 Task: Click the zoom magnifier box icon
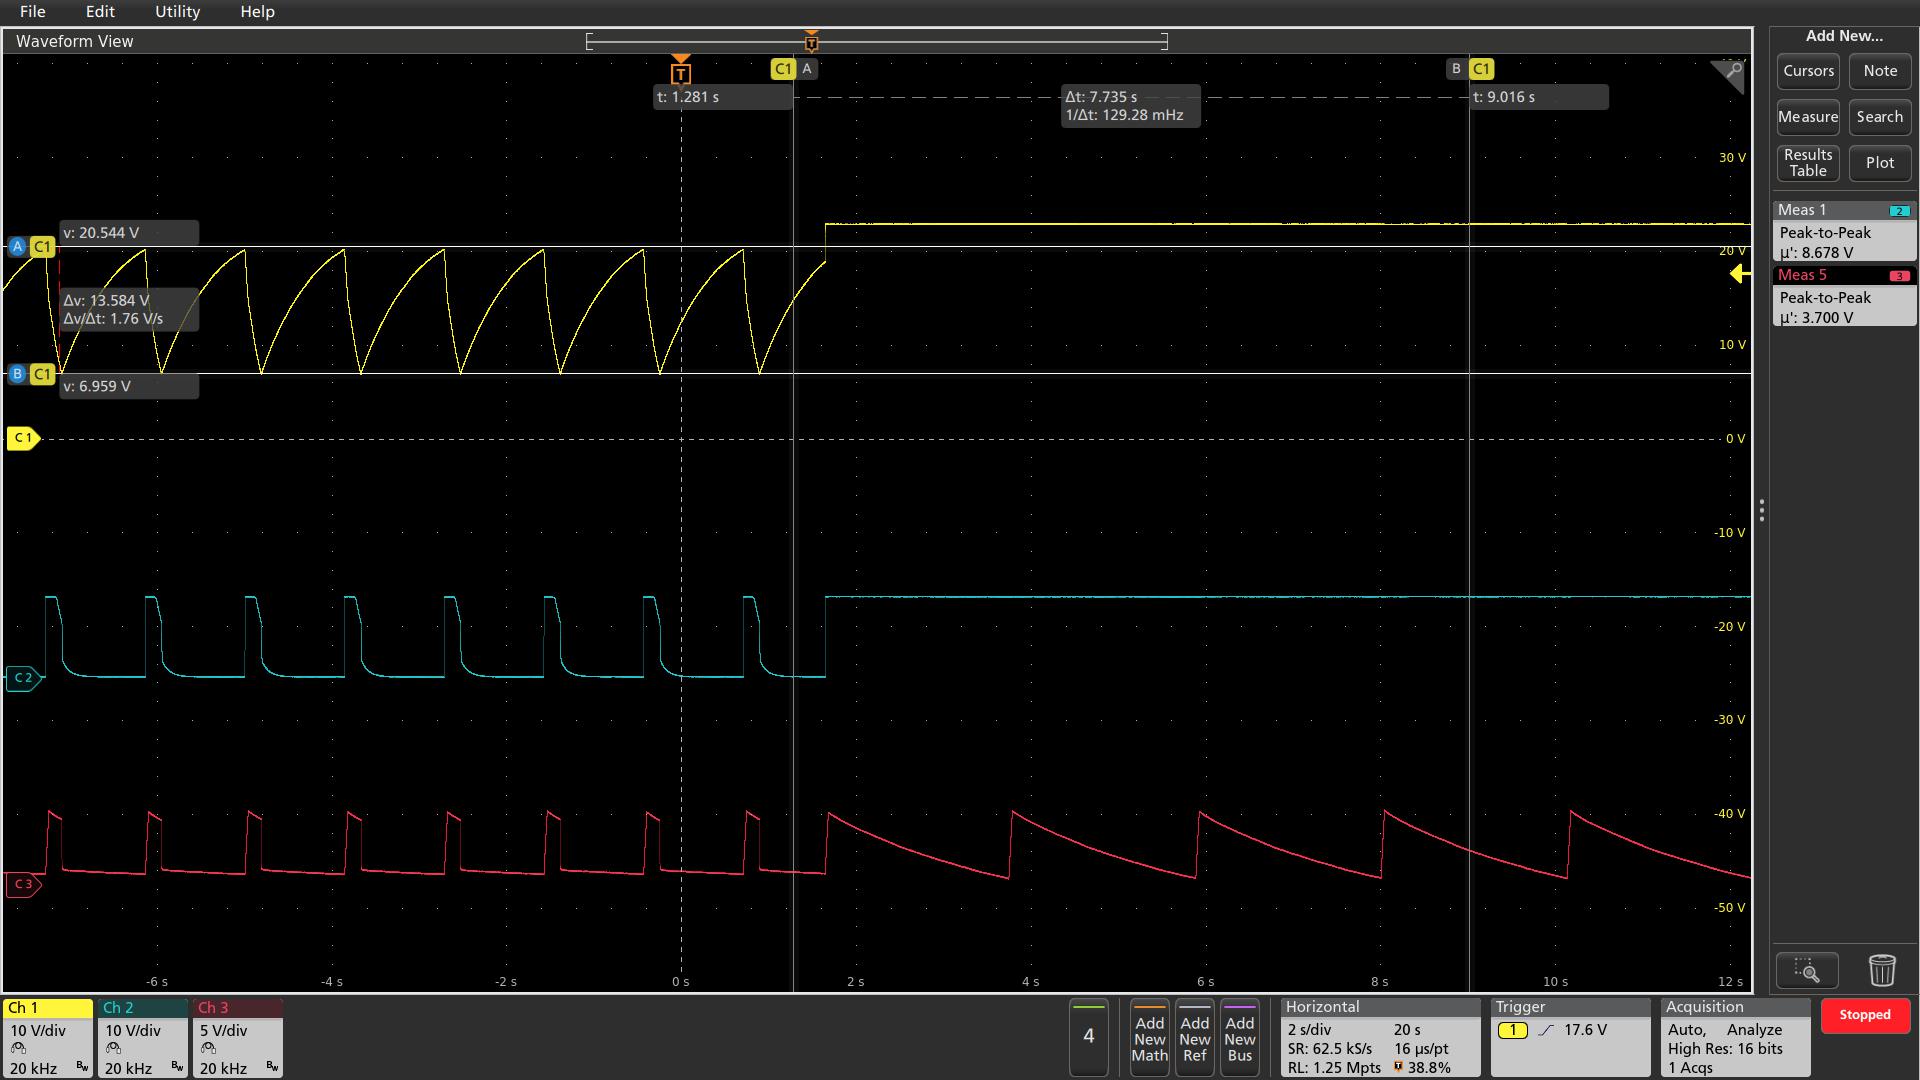(1807, 970)
